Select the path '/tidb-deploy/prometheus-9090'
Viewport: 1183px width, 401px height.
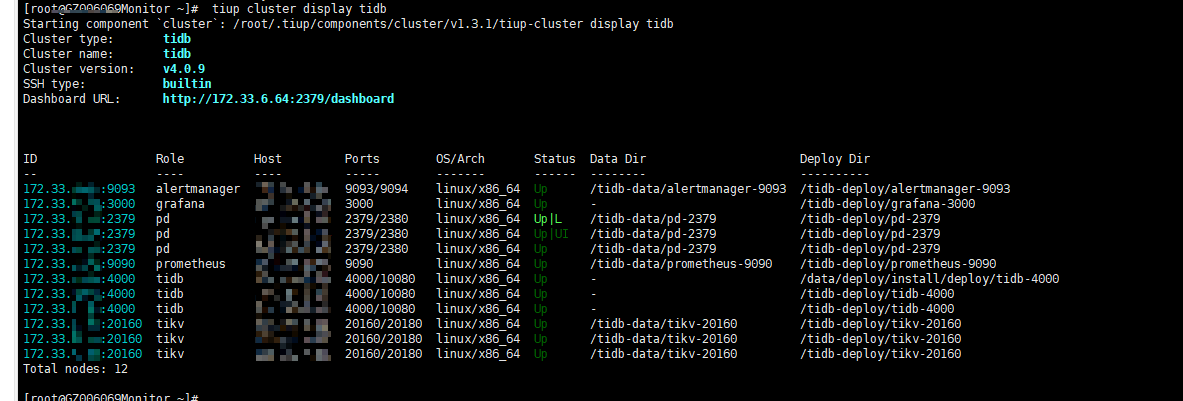pos(898,264)
